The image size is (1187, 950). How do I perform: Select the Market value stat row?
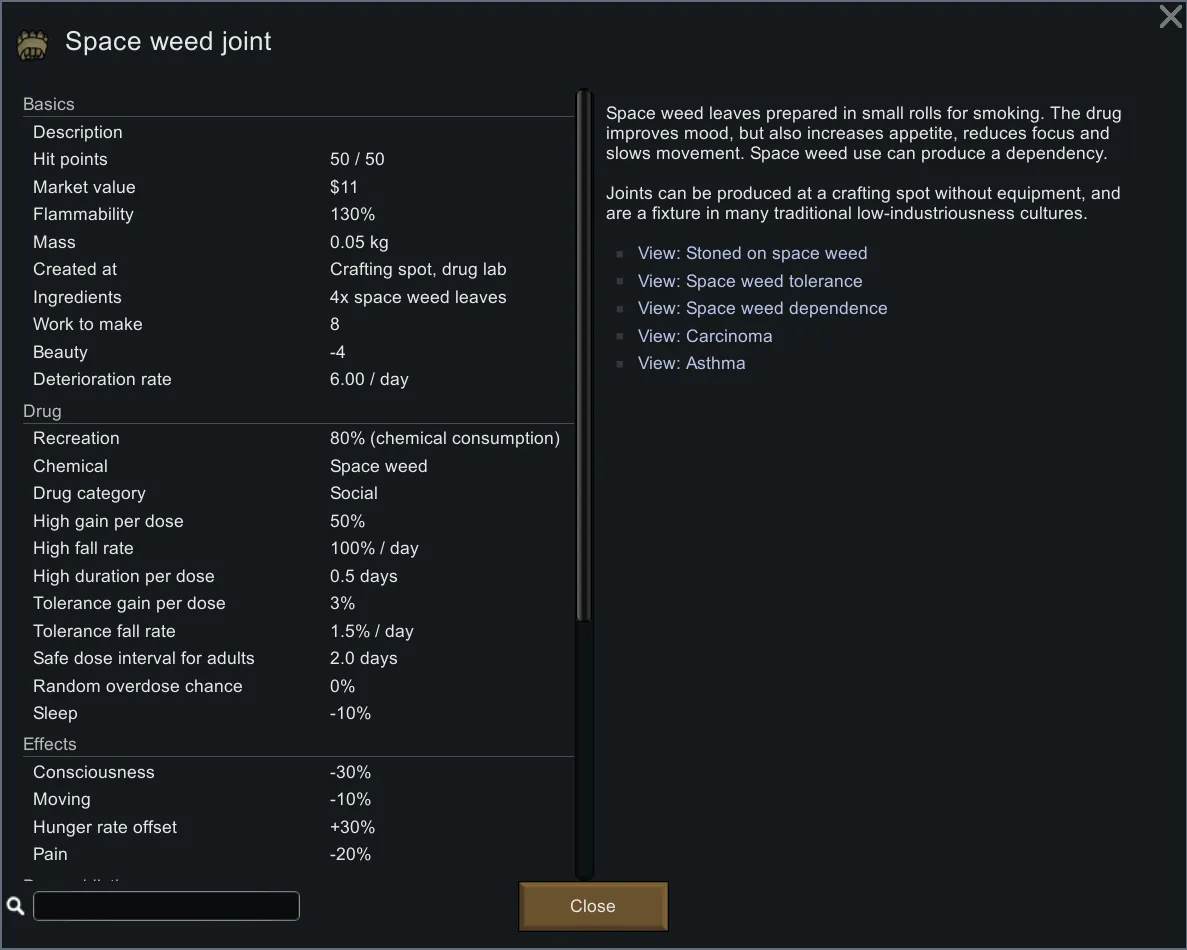[298, 187]
